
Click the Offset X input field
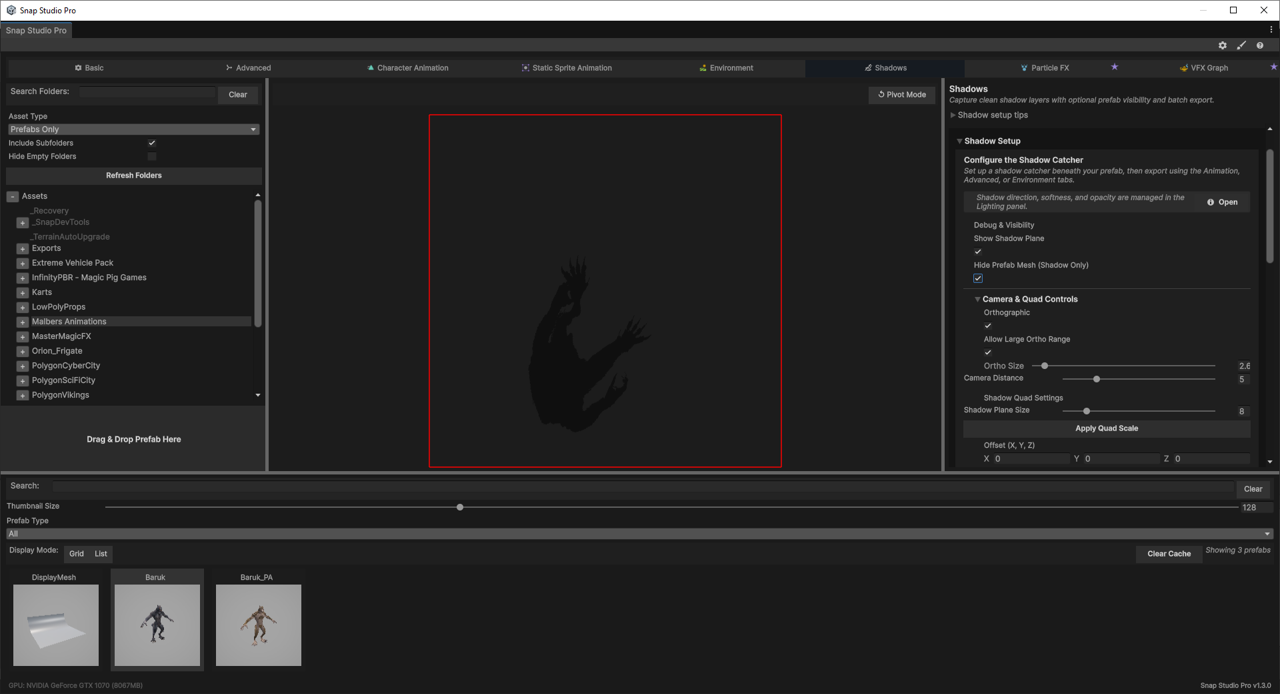(1031, 459)
